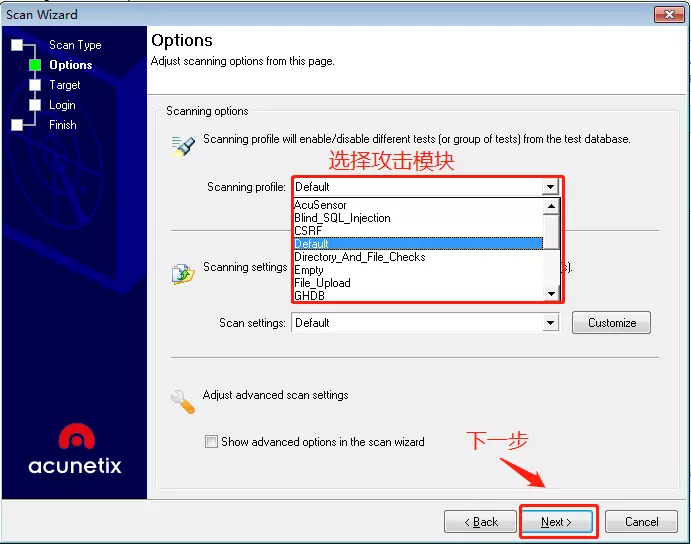The width and height of the screenshot is (691, 544).
Task: Click the Login step label
Action: 62,105
